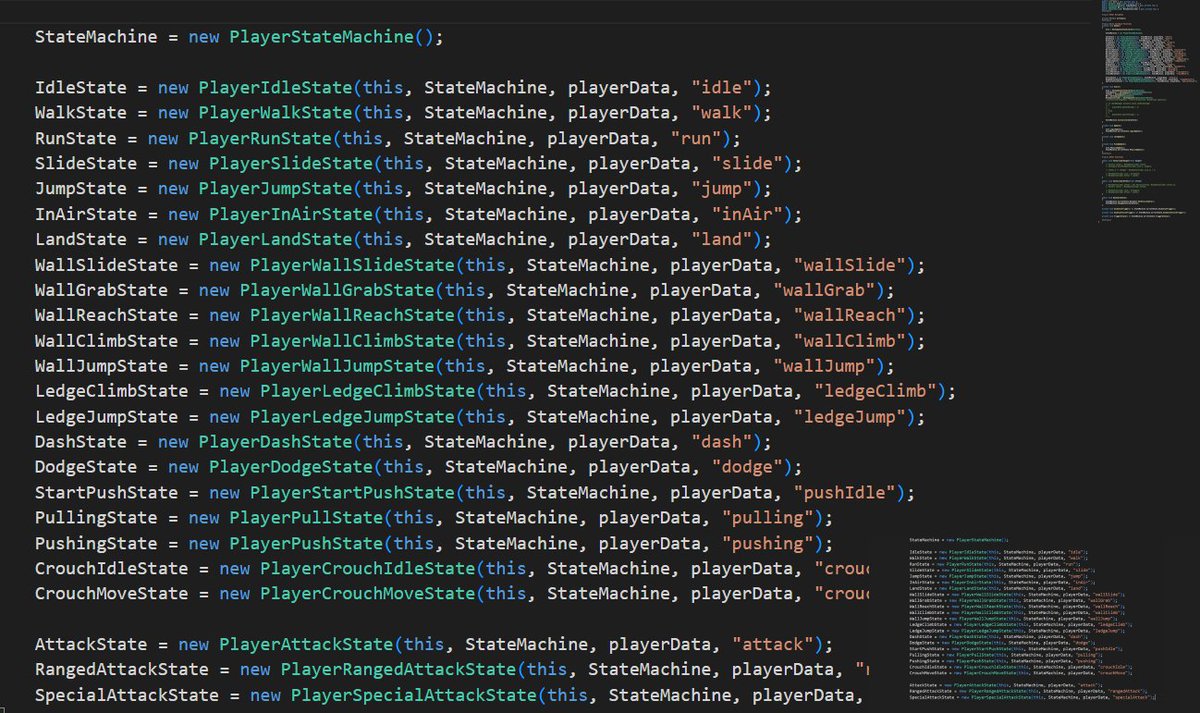This screenshot has height=713, width=1200.
Task: Click the "wallClimb" string literal
Action: pos(850,341)
